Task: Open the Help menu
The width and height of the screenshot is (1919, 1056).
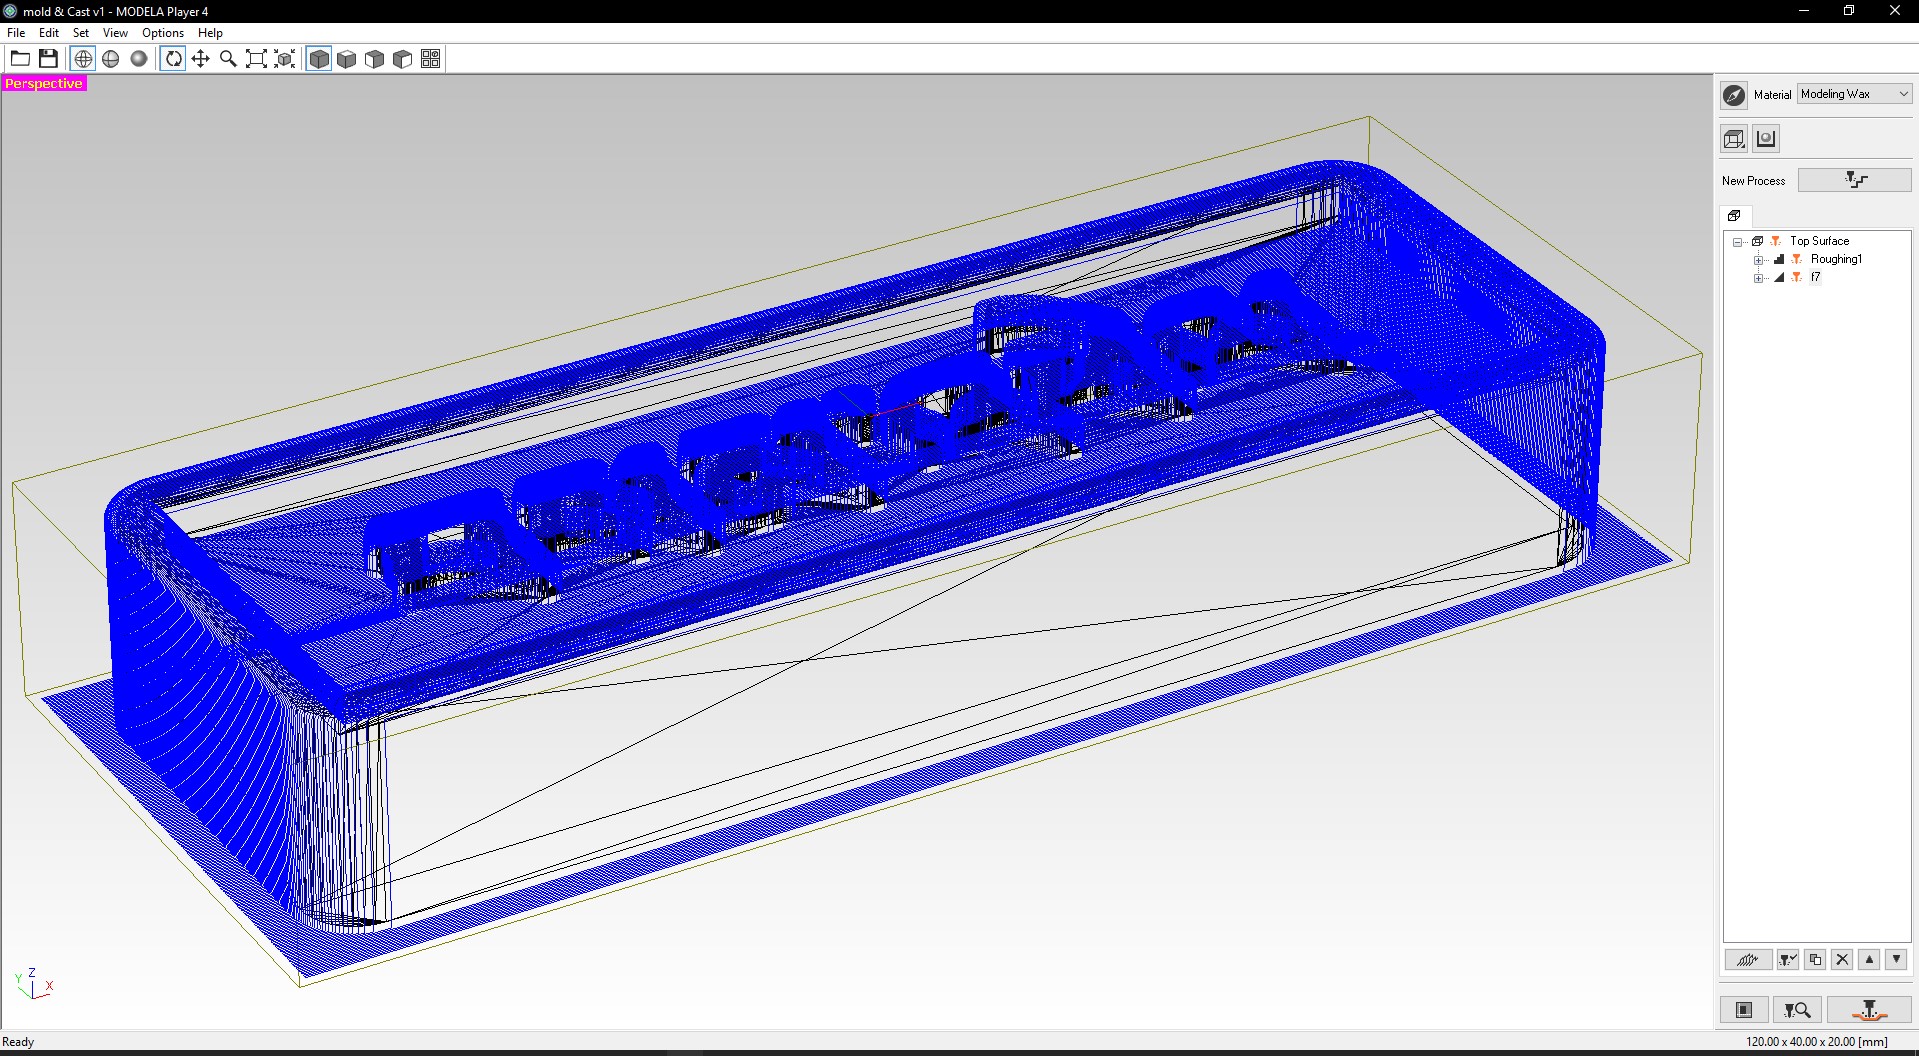Action: [x=210, y=32]
